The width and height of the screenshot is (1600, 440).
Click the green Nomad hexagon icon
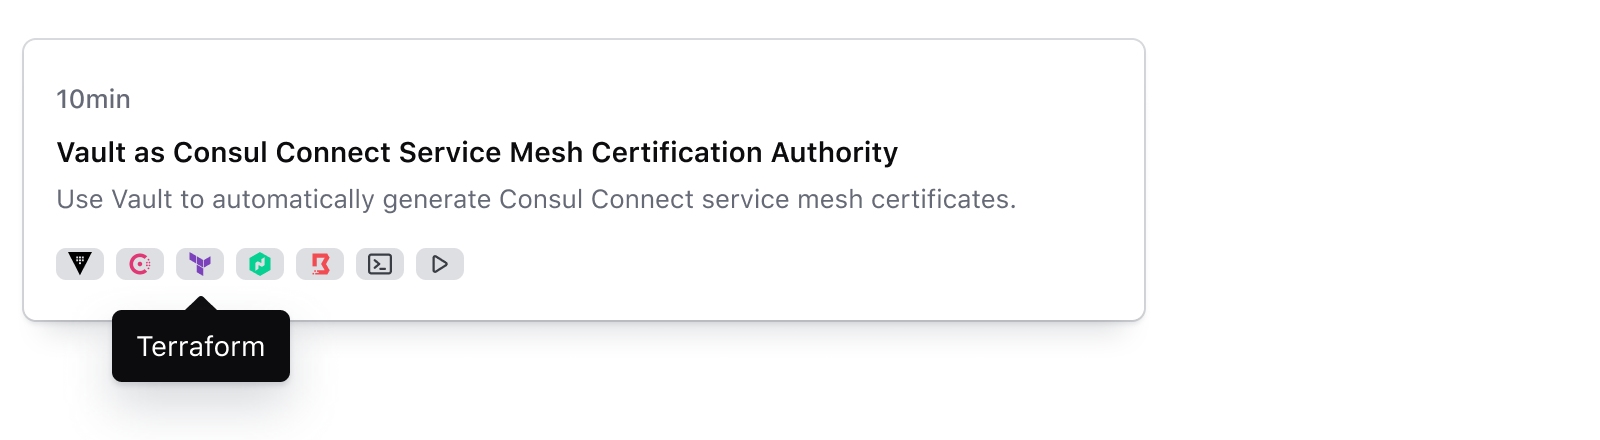point(260,264)
